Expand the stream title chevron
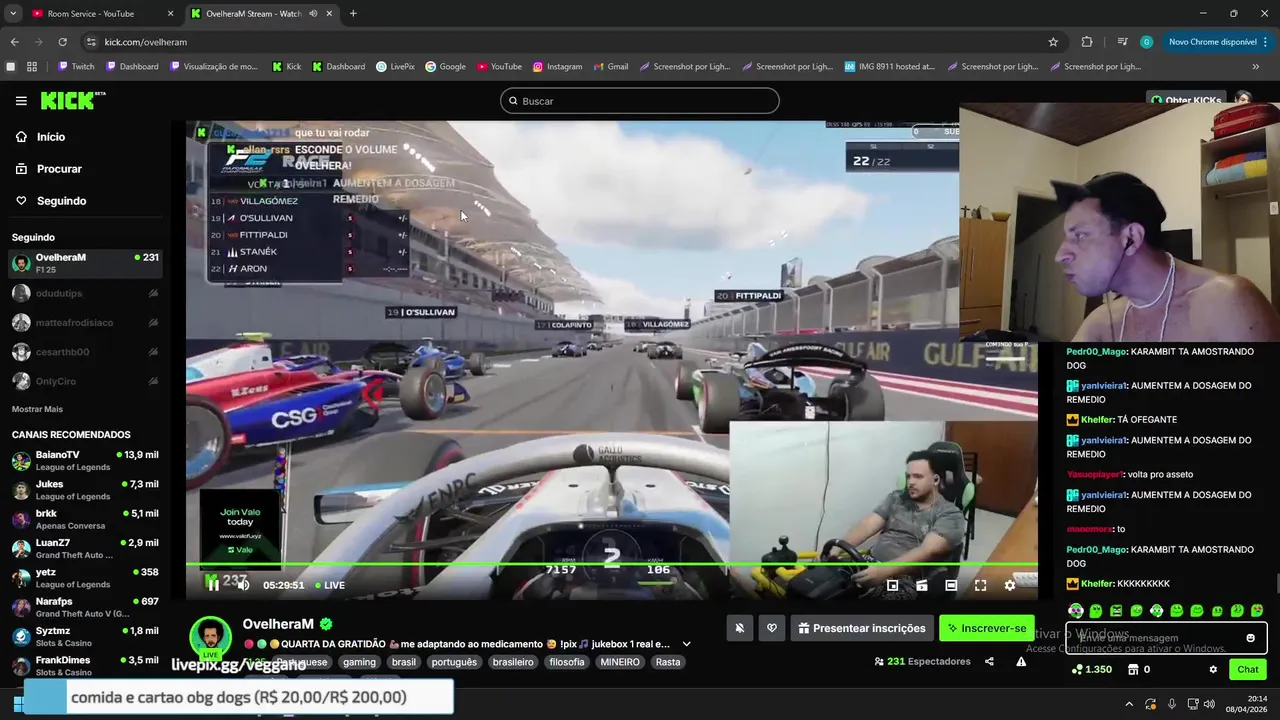Image resolution: width=1280 pixels, height=720 pixels. (686, 644)
